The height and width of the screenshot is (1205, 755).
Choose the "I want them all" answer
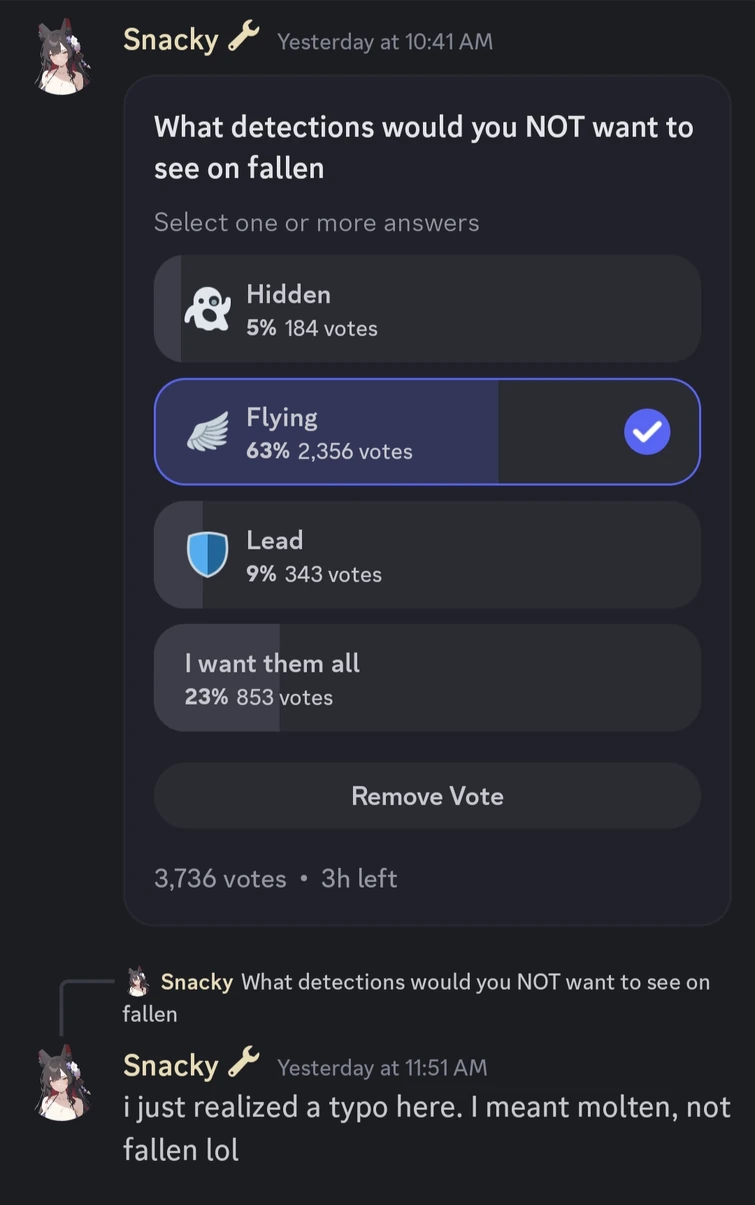pyautogui.click(x=427, y=678)
